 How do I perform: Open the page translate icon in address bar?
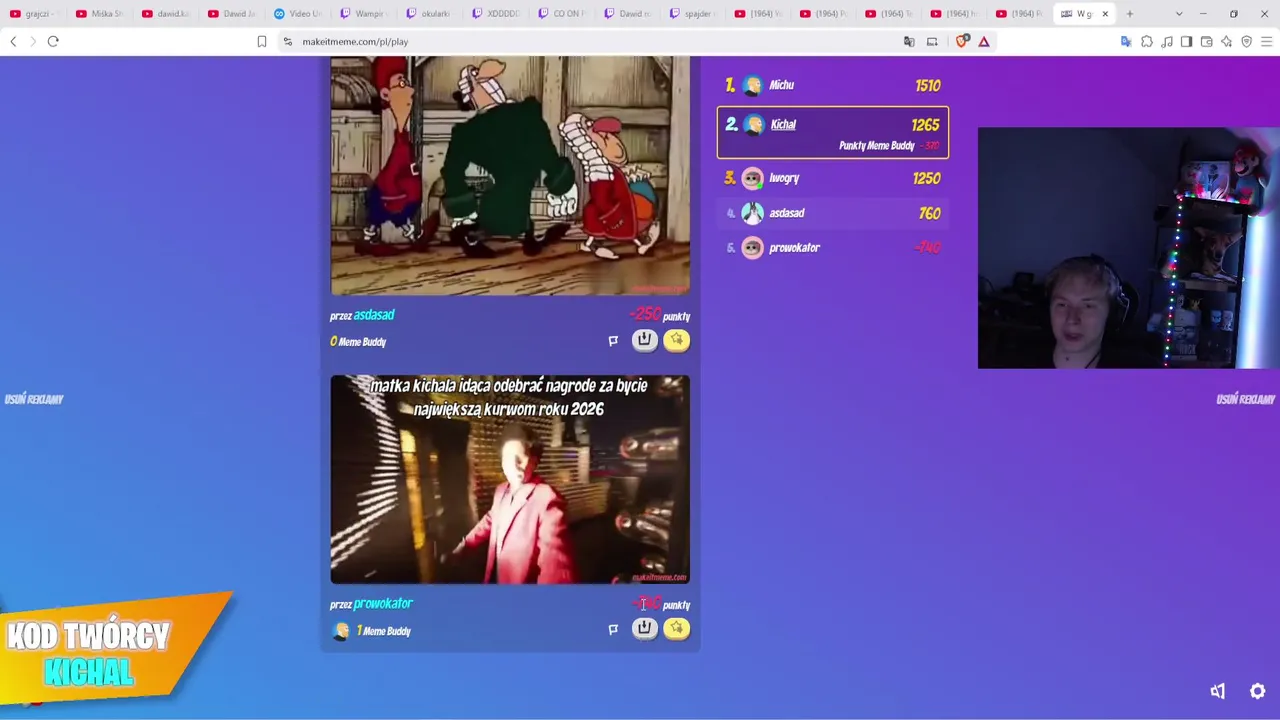(x=909, y=41)
